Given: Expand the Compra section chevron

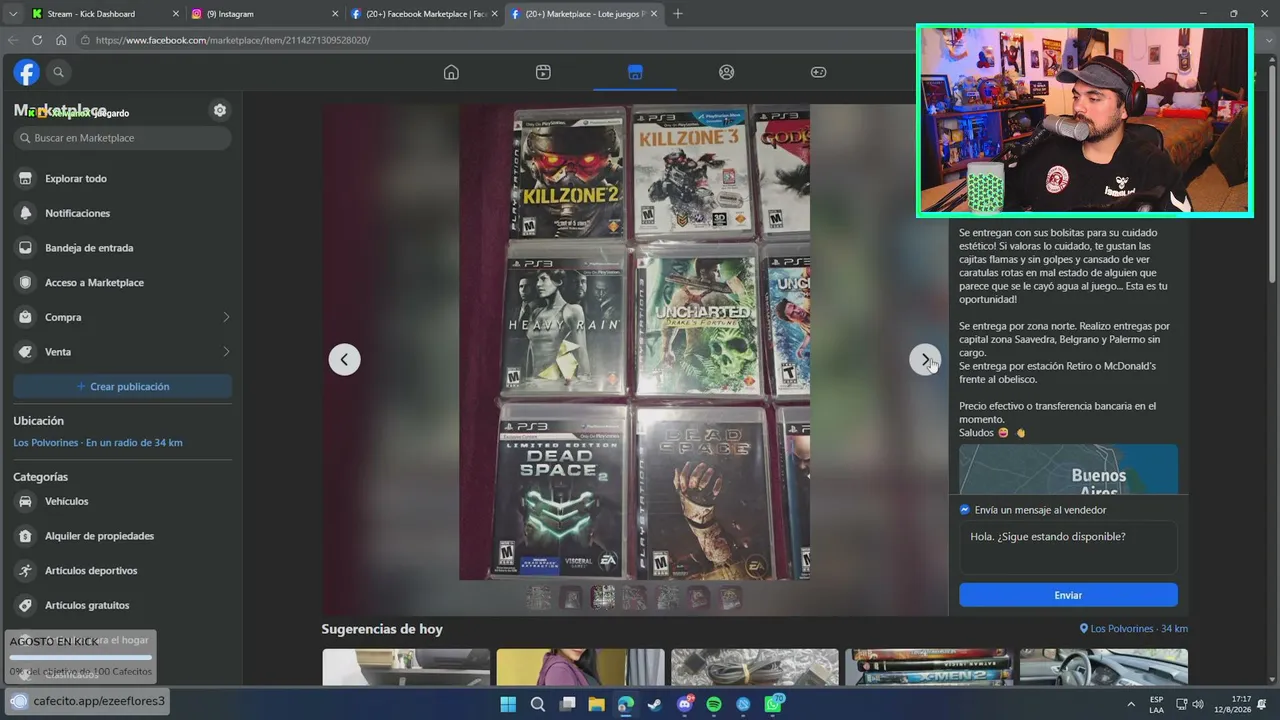Looking at the screenshot, I should tap(226, 317).
